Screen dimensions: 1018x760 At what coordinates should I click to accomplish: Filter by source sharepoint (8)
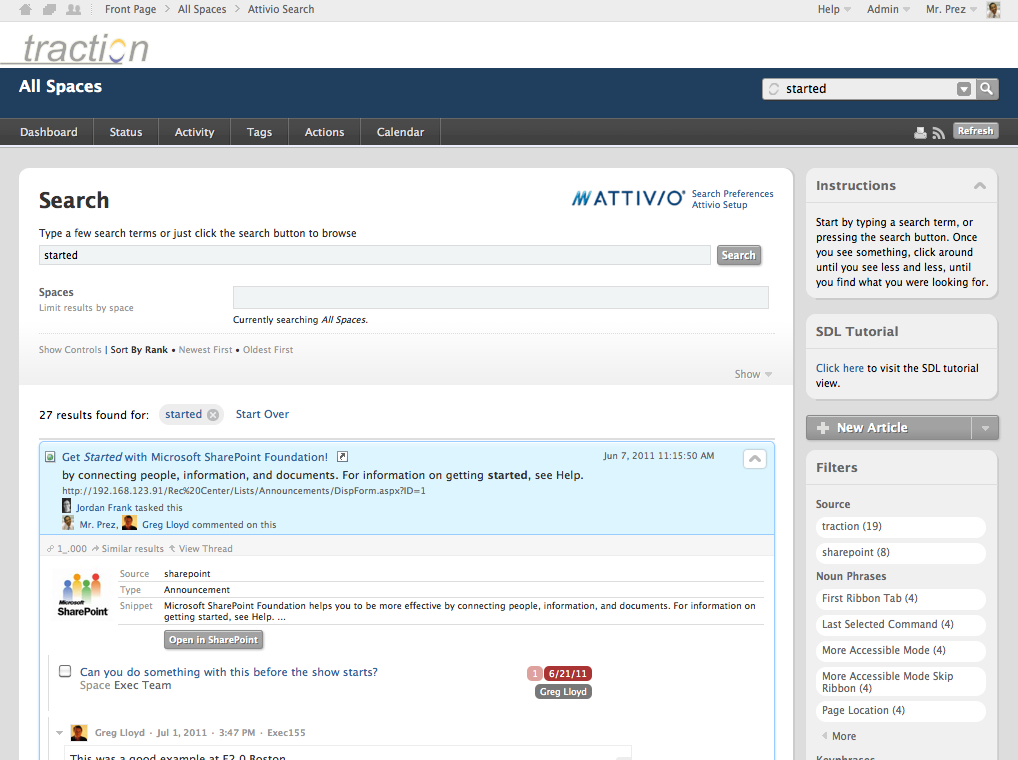pyautogui.click(x=900, y=552)
